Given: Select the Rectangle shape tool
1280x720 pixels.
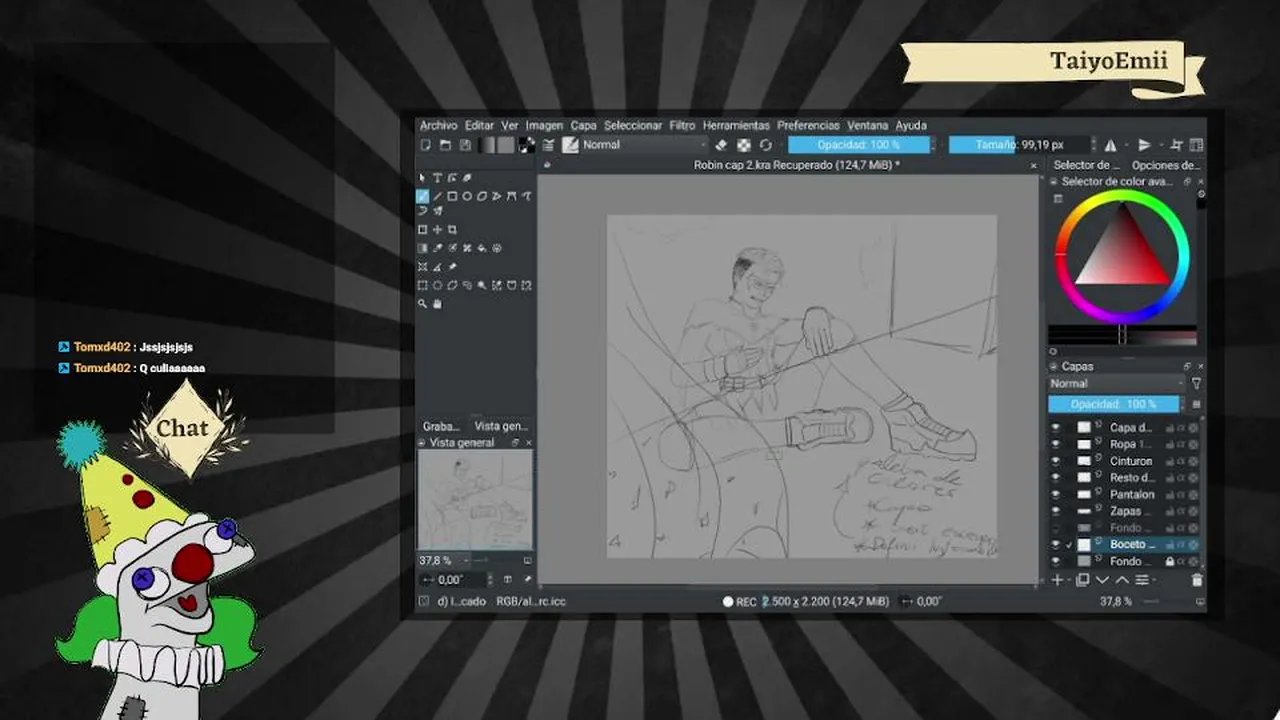Looking at the screenshot, I should [x=452, y=196].
